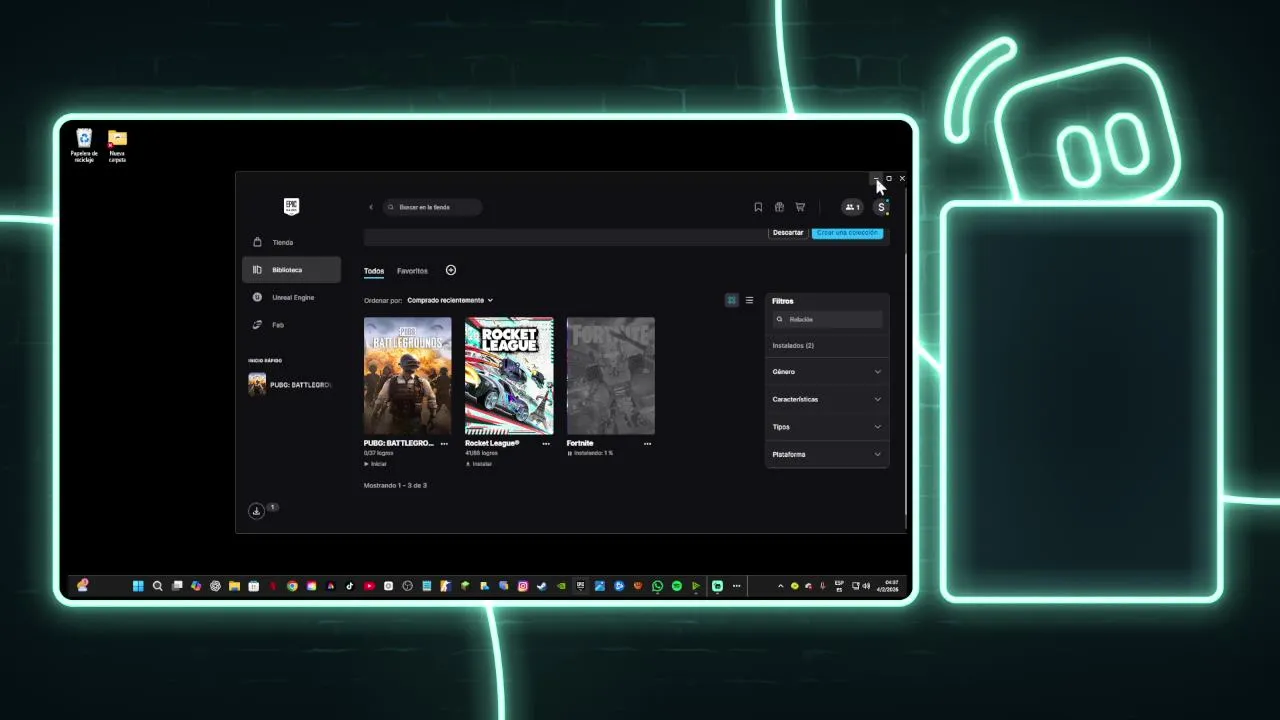Screen dimensions: 1280x720
Task: Open Fab in the sidebar
Action: (291, 325)
